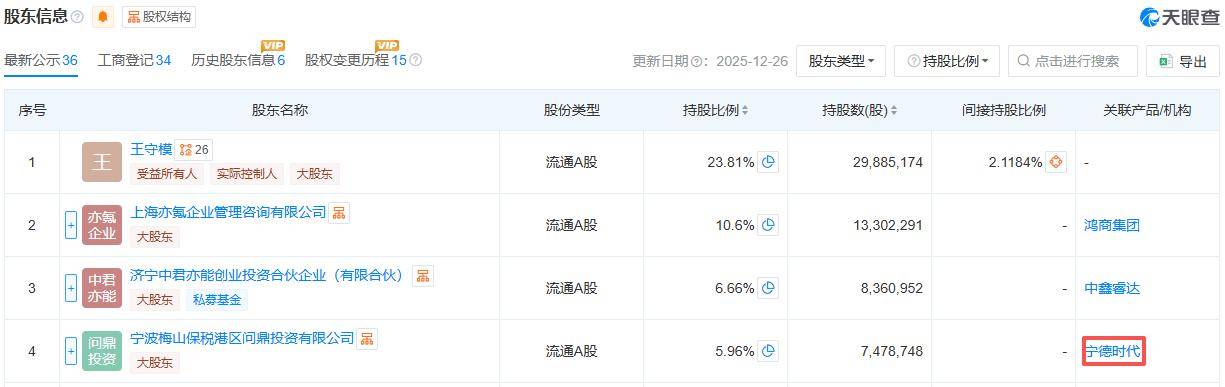Screen dimensions: 1225x387
Task: Click the orange bell alert icon
Action: click(103, 17)
